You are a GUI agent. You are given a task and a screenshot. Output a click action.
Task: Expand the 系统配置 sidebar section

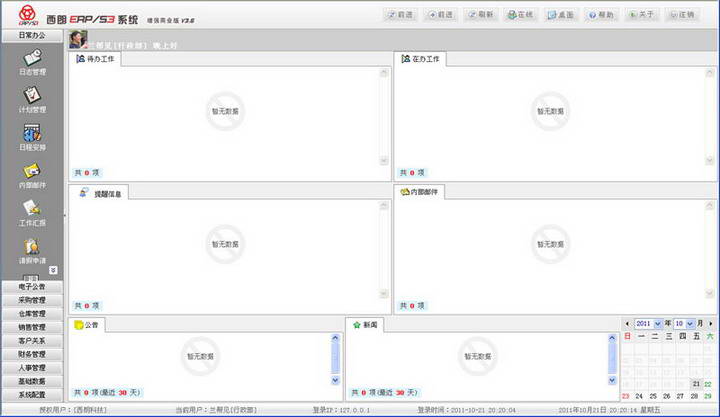(32, 395)
